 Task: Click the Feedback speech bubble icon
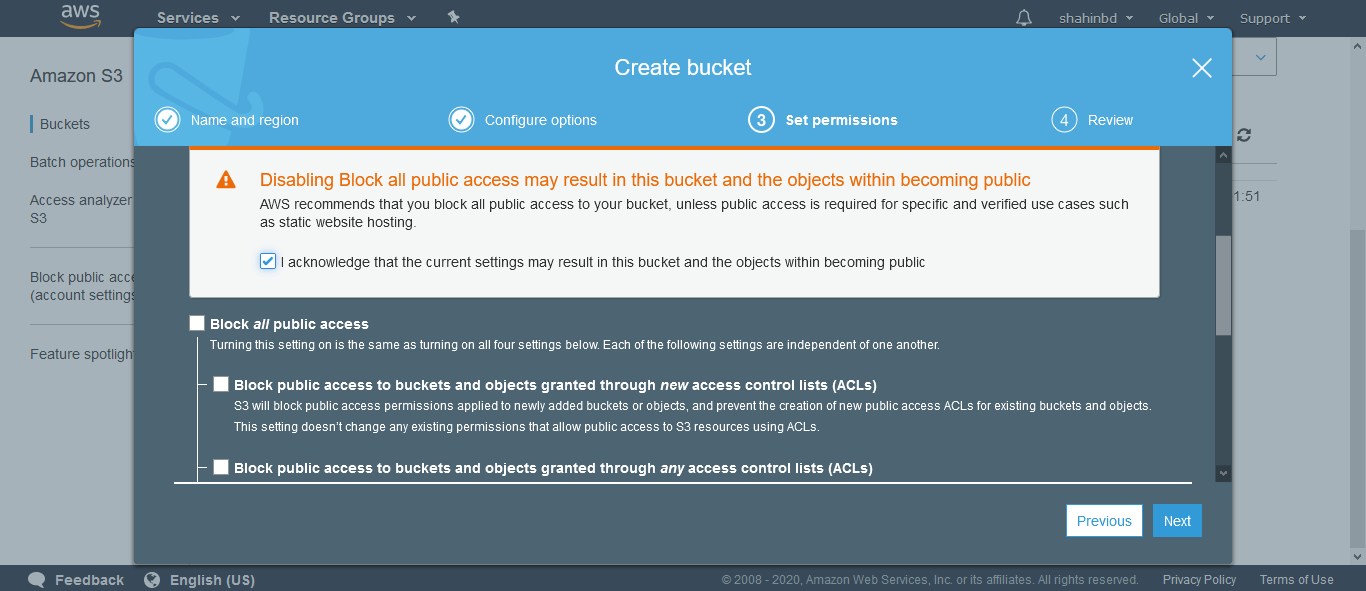[37, 579]
